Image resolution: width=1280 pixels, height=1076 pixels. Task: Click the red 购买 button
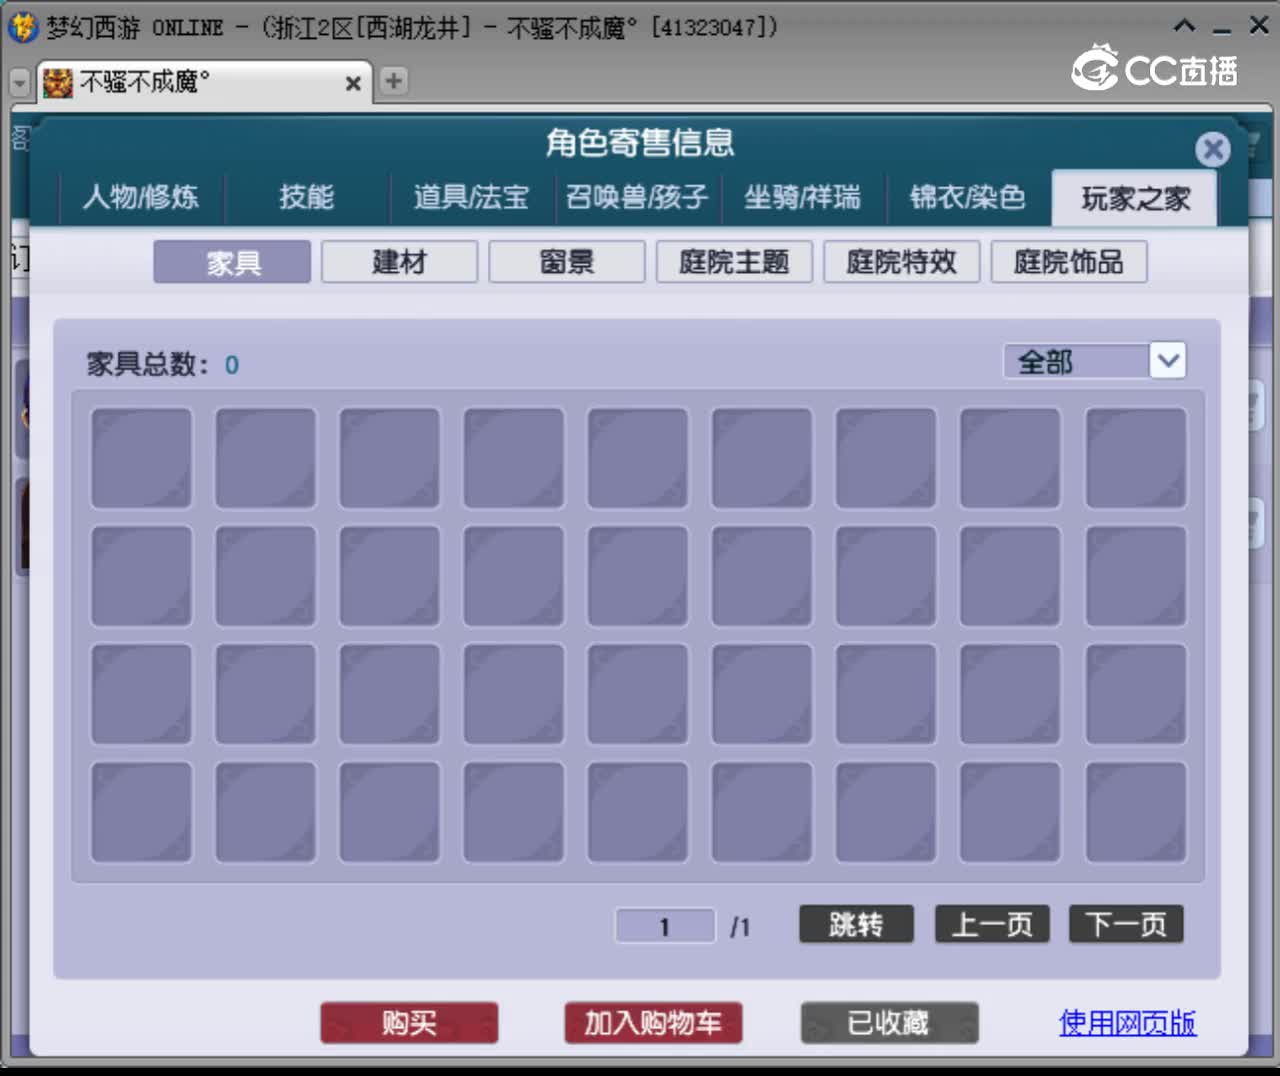tap(409, 1023)
